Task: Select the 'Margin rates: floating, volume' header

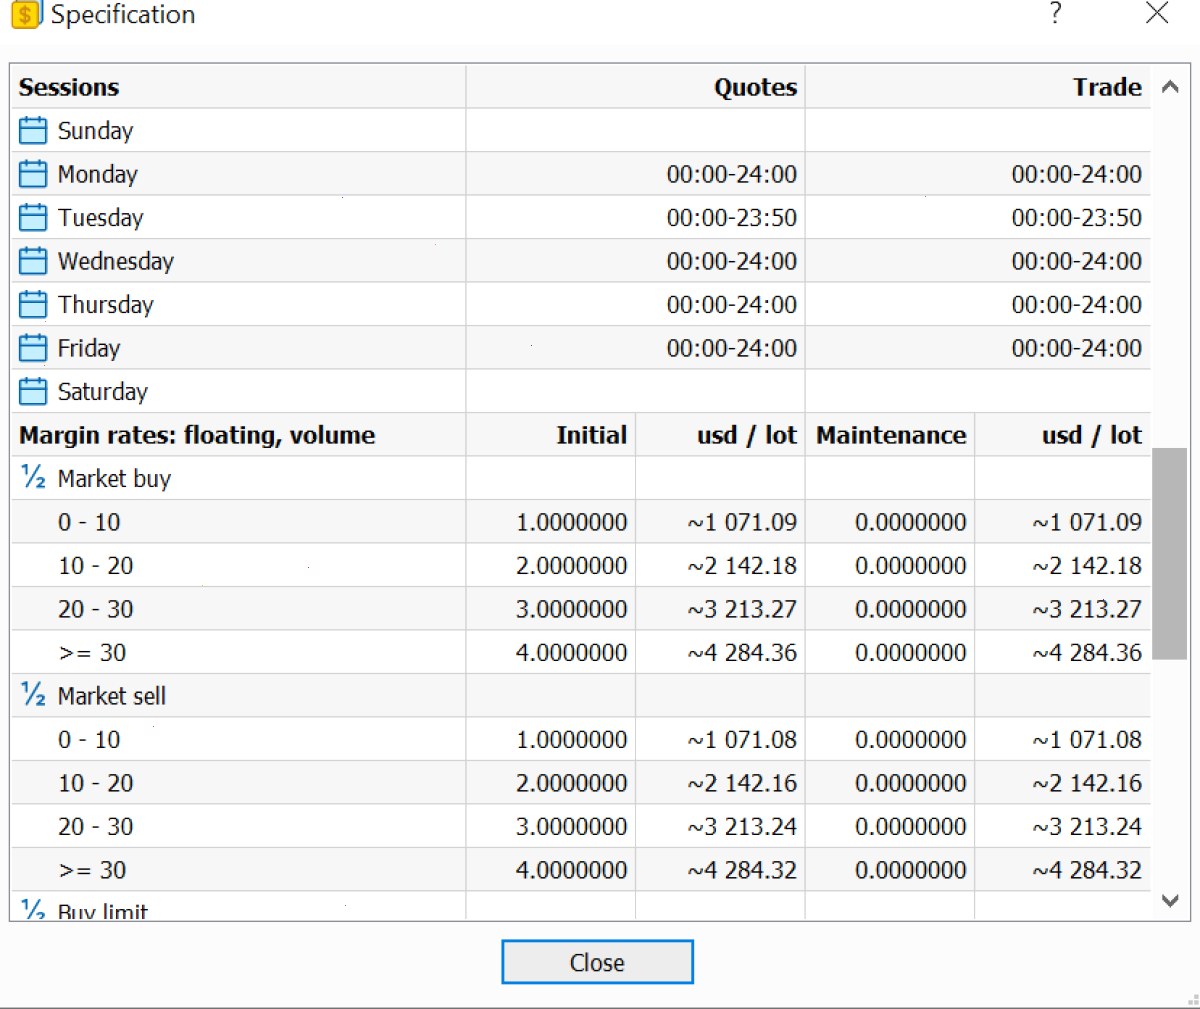Action: pyautogui.click(x=197, y=435)
